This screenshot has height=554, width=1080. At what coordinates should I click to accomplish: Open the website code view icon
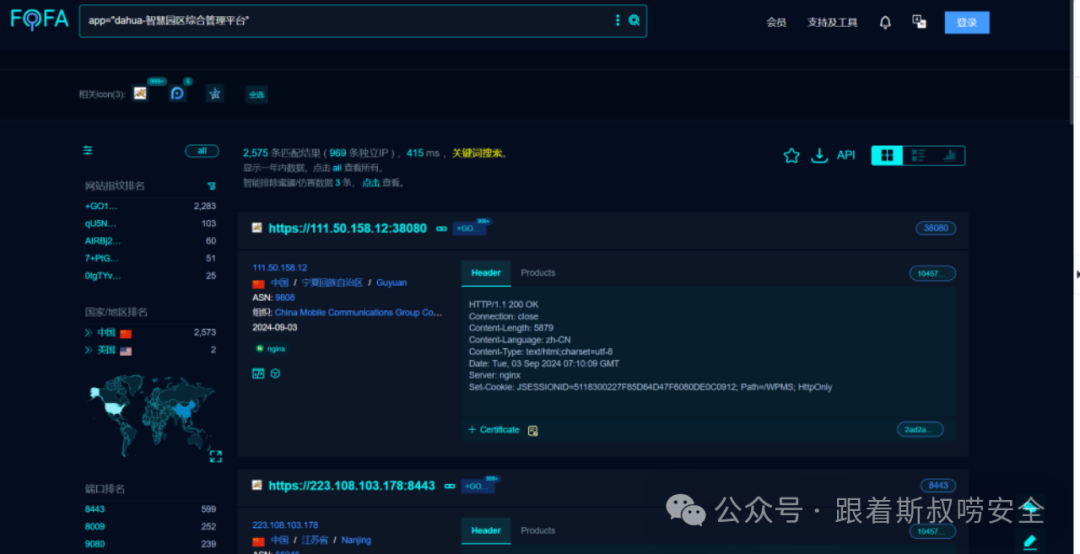pyautogui.click(x=258, y=373)
